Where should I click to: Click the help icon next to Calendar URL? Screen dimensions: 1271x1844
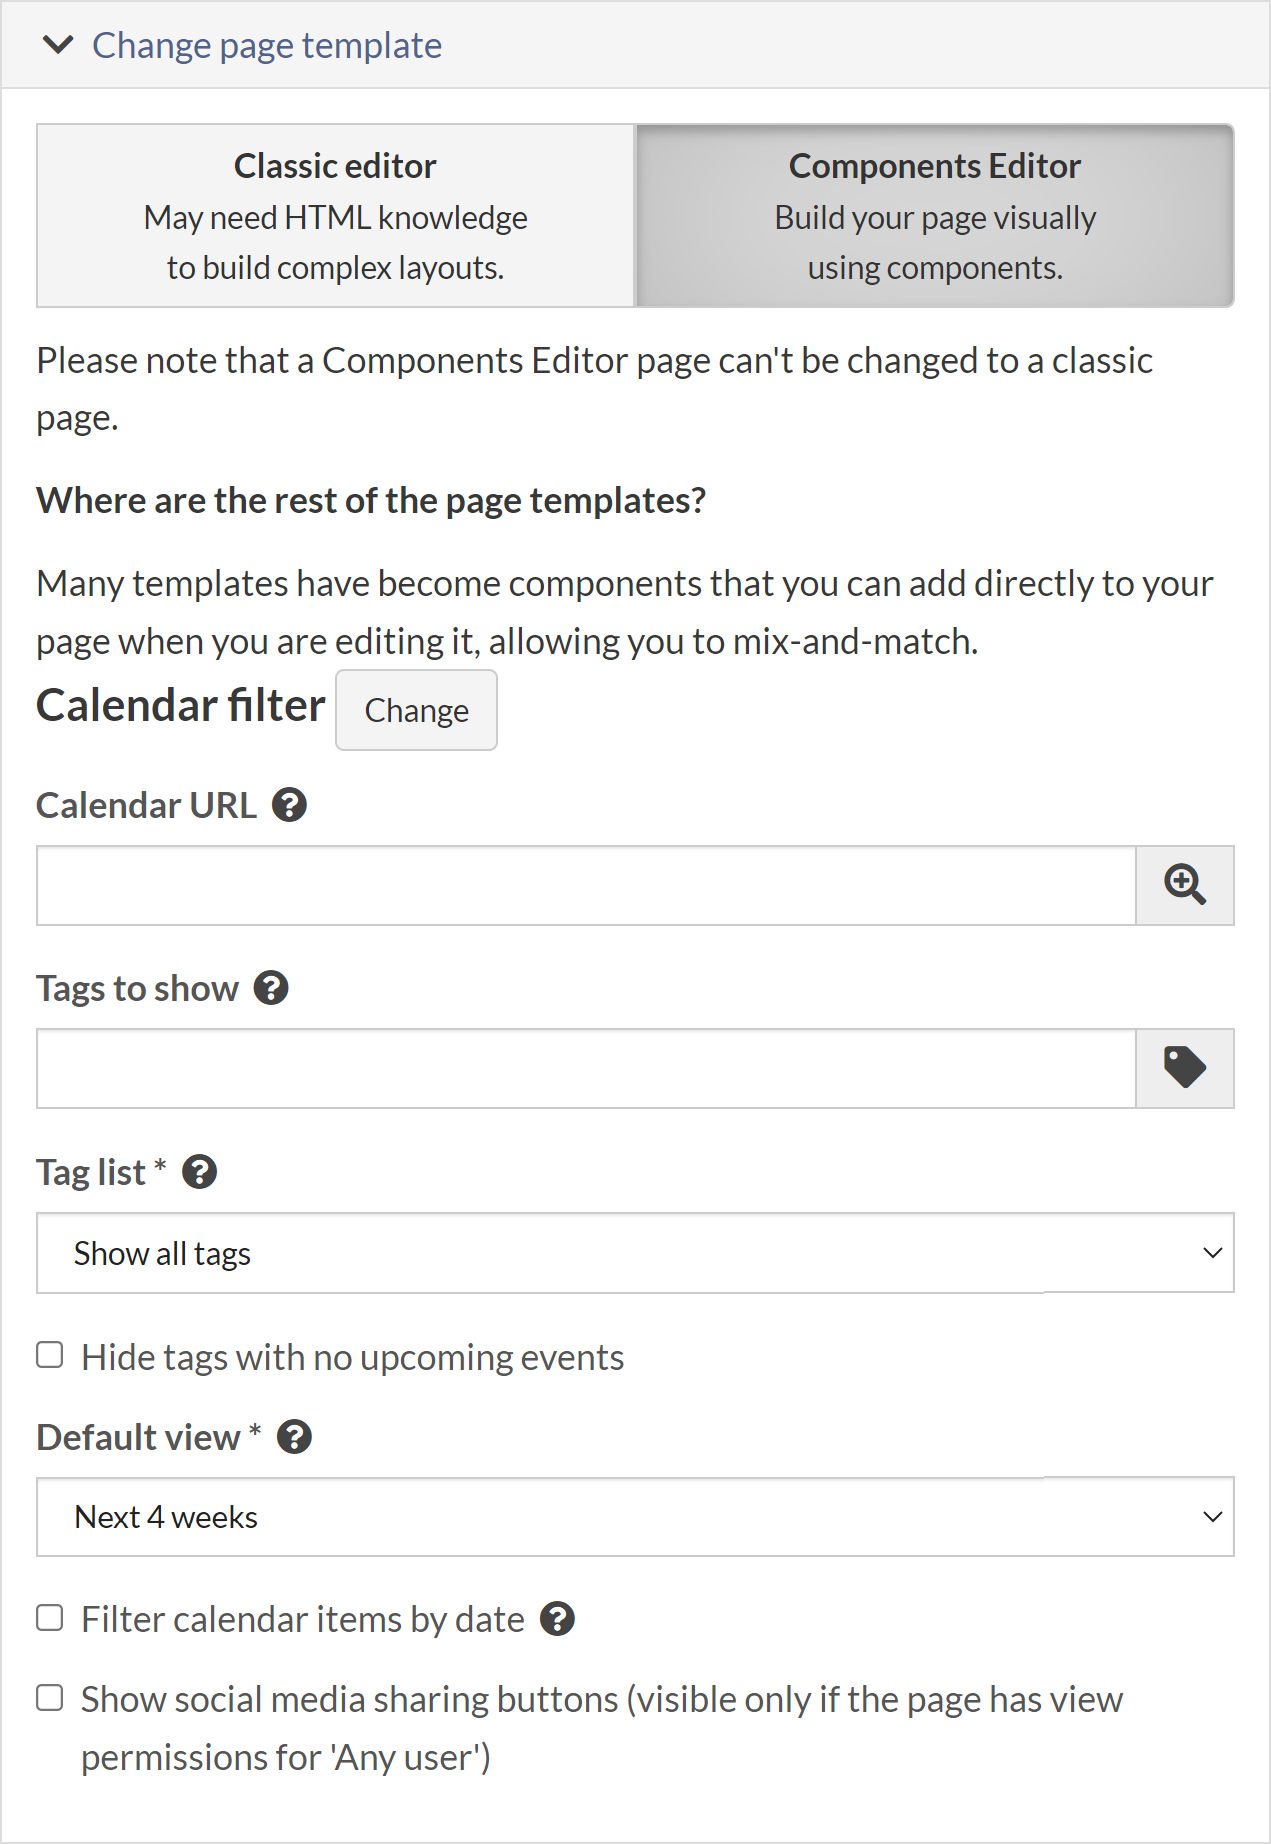point(289,804)
